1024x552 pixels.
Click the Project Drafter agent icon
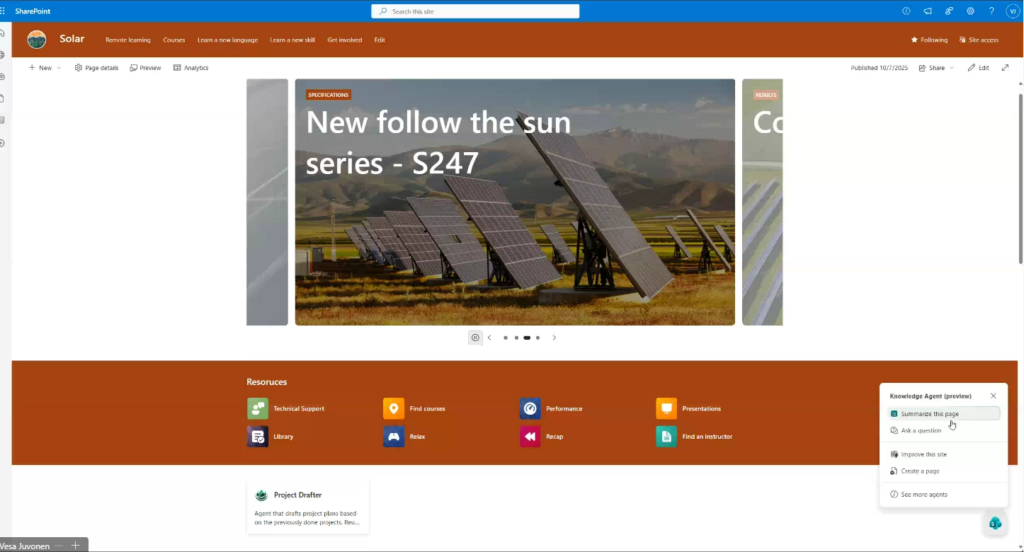261,495
